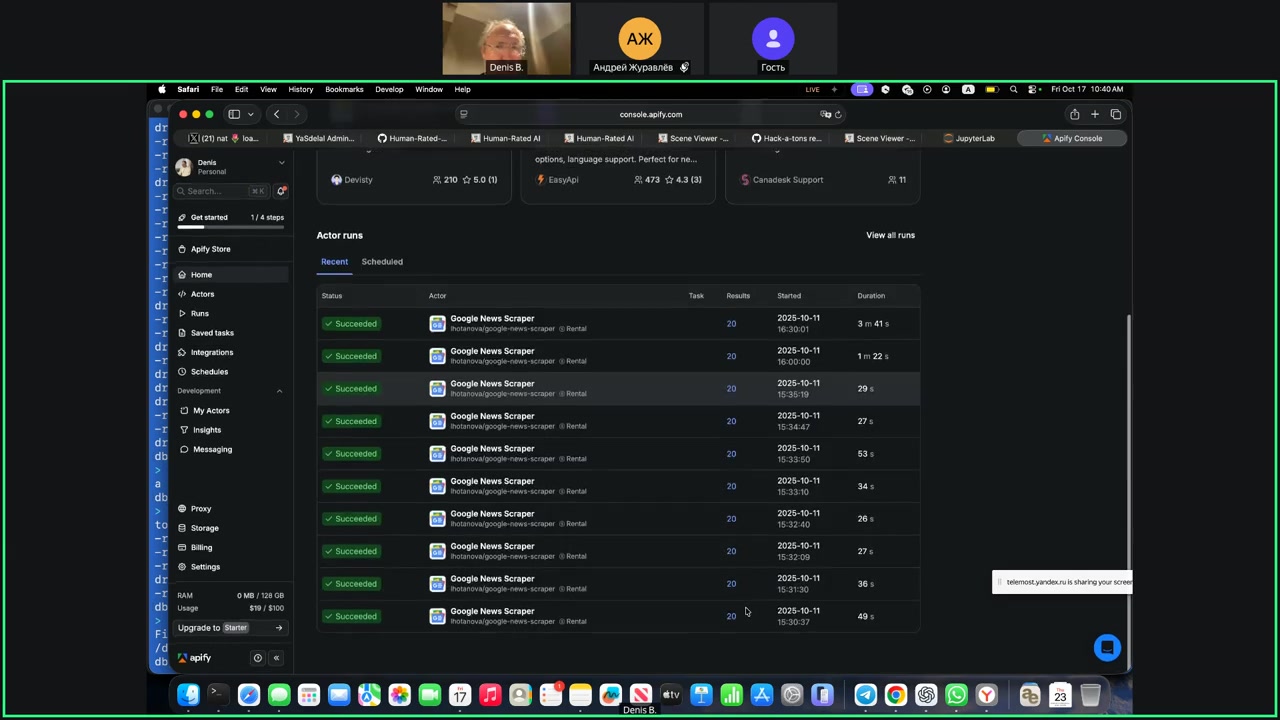Reload the page using address bar icon
This screenshot has width=1280, height=720.
tap(838, 114)
